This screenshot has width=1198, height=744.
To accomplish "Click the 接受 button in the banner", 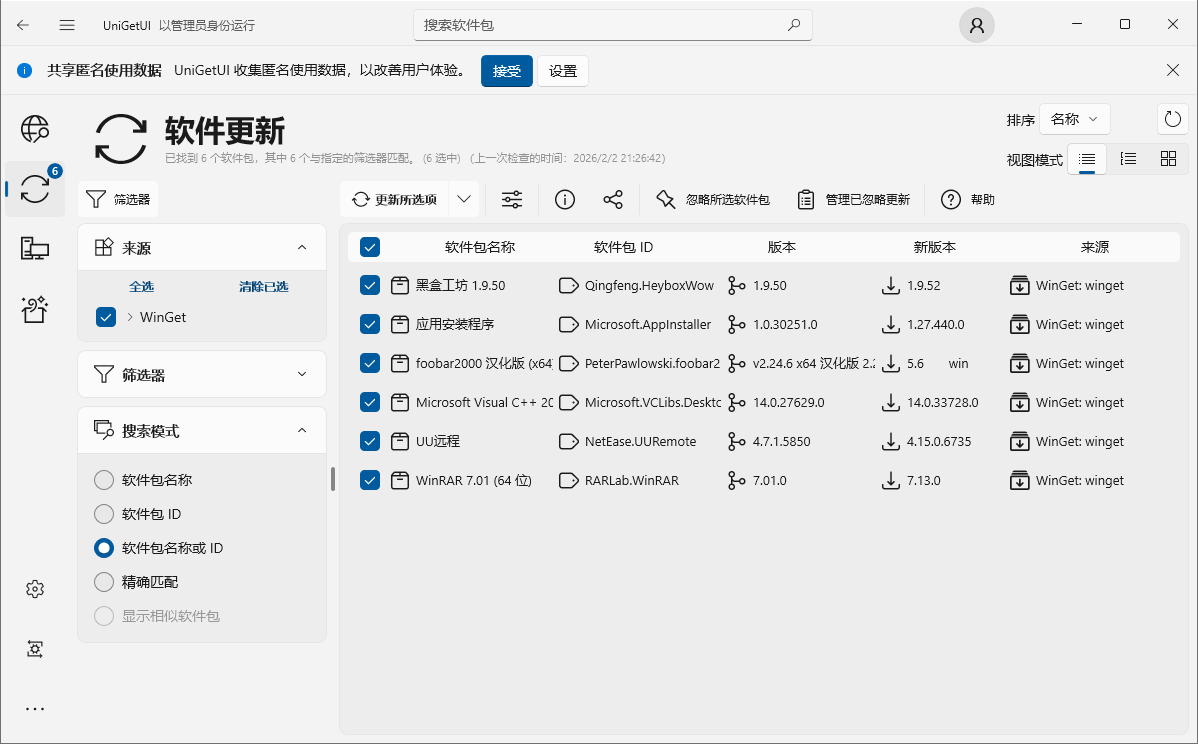I will pos(507,71).
